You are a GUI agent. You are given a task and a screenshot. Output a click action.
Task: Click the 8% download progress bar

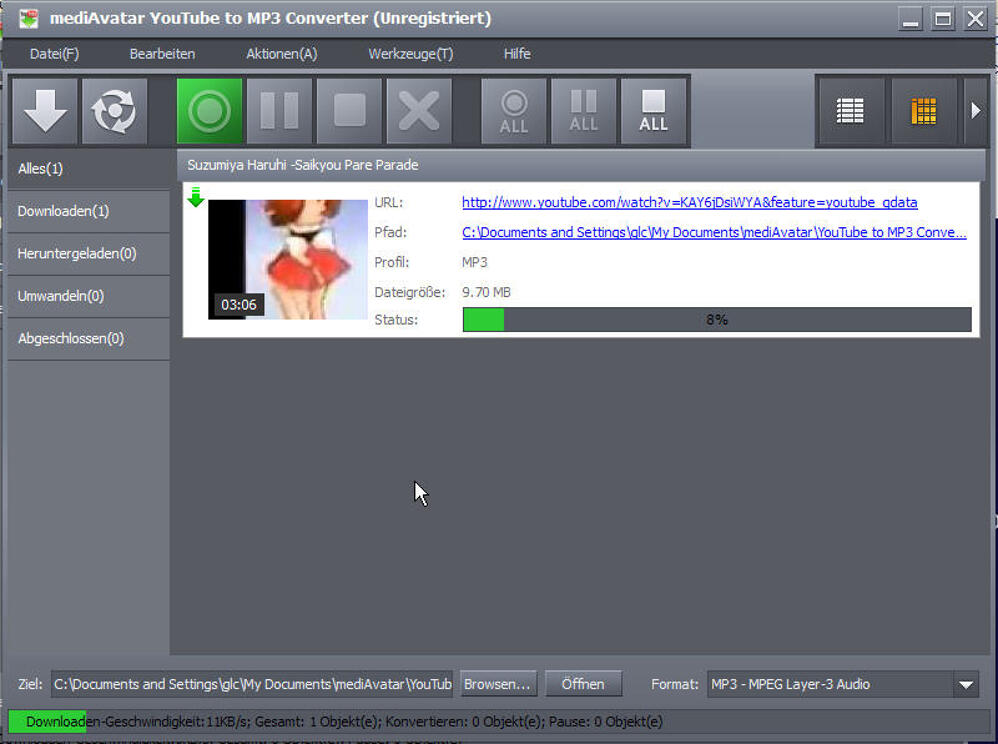click(717, 319)
